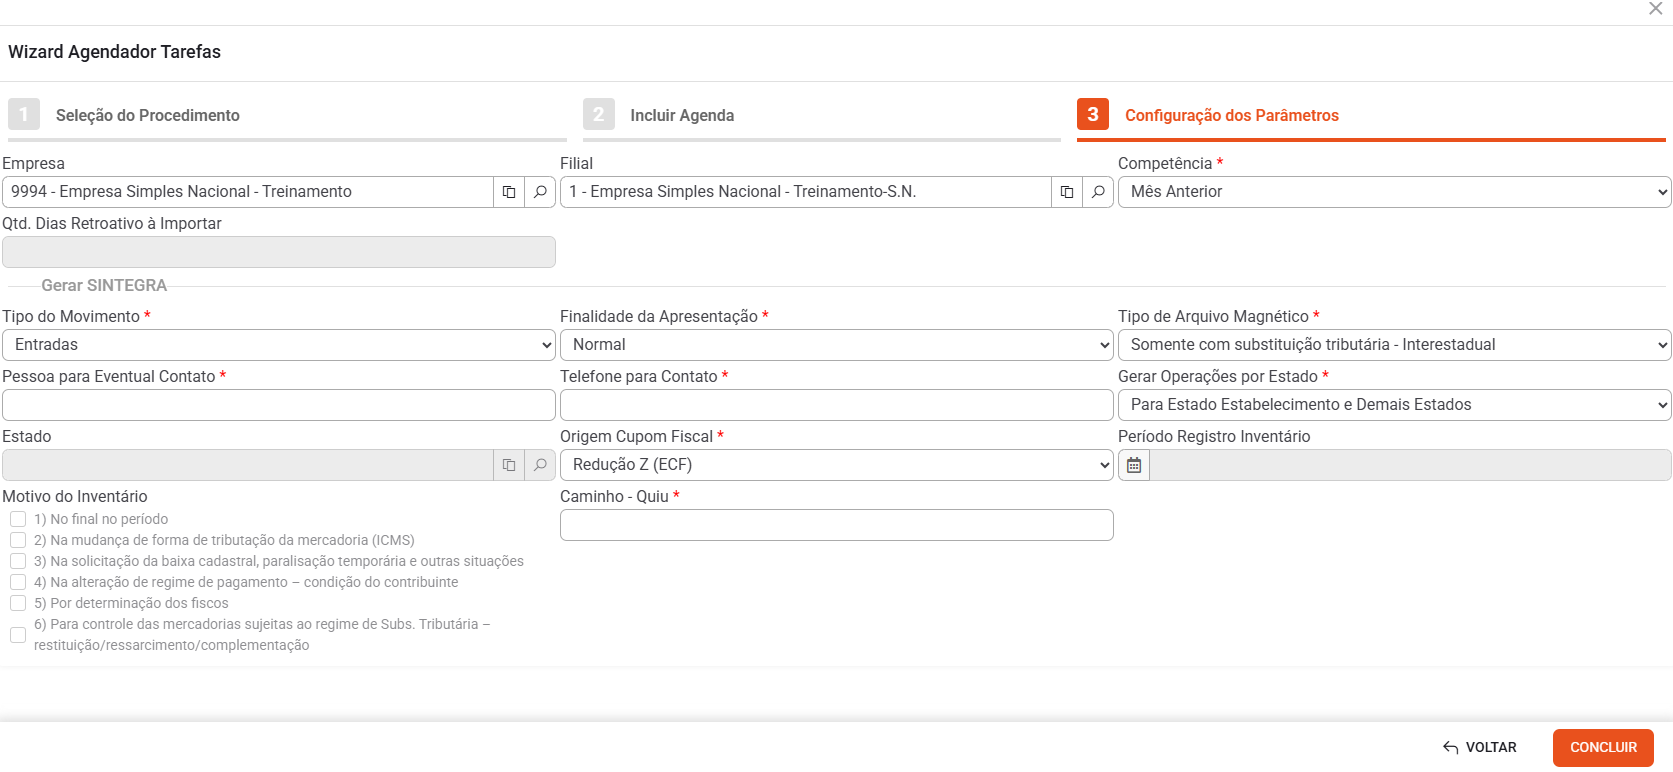Open the Tipo de Arquivo Magnético dropdown
Image resolution: width=1673 pixels, height=772 pixels.
point(1394,345)
